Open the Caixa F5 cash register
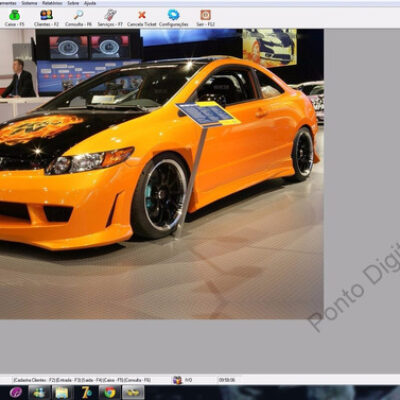400x400 pixels. click(x=14, y=18)
